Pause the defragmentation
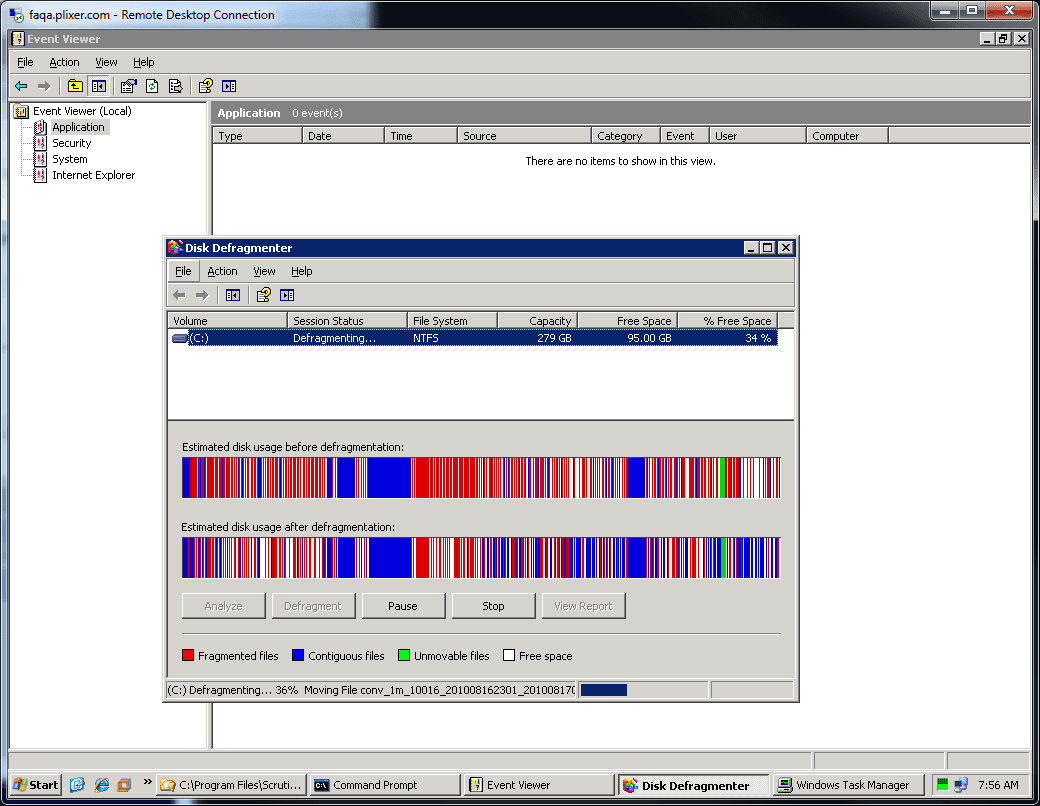Viewport: 1040px width, 806px height. [403, 606]
